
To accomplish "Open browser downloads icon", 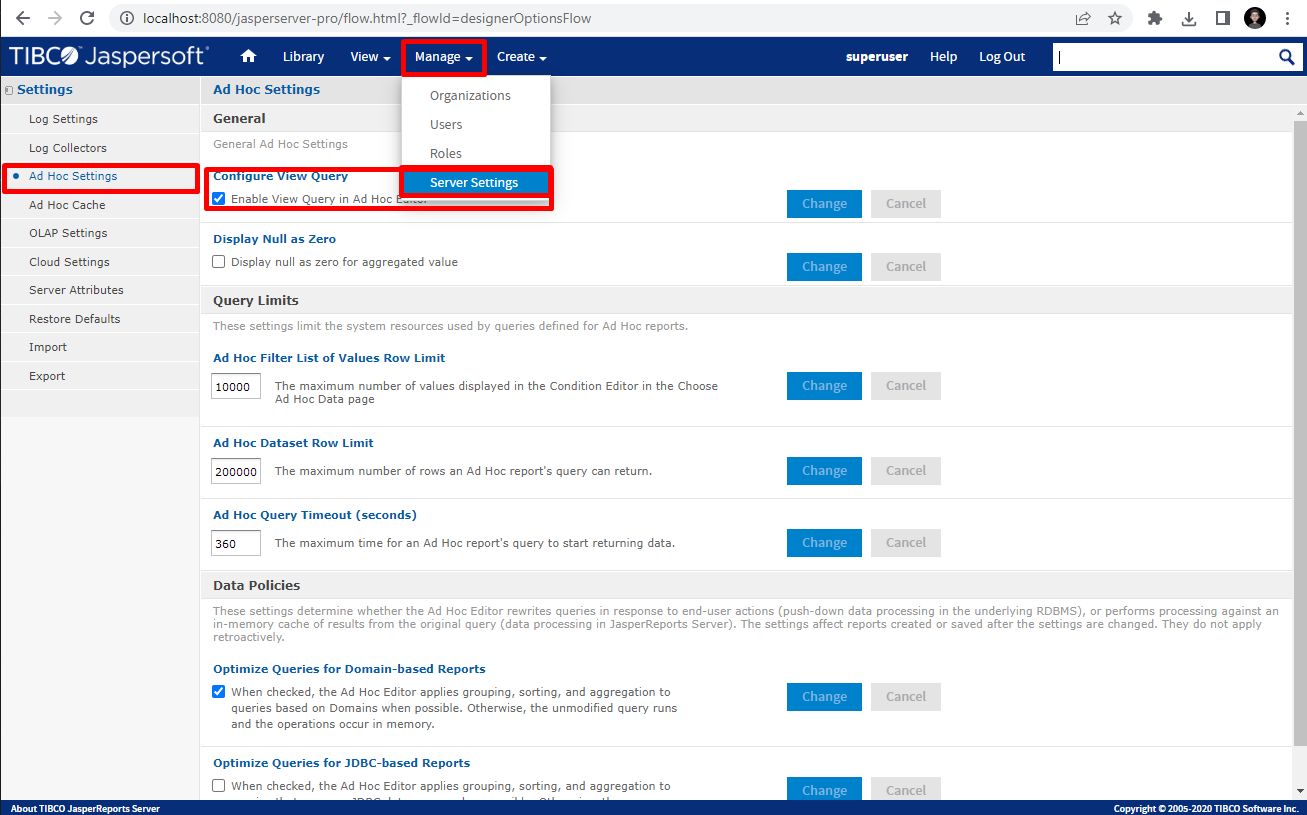I will point(1189,18).
